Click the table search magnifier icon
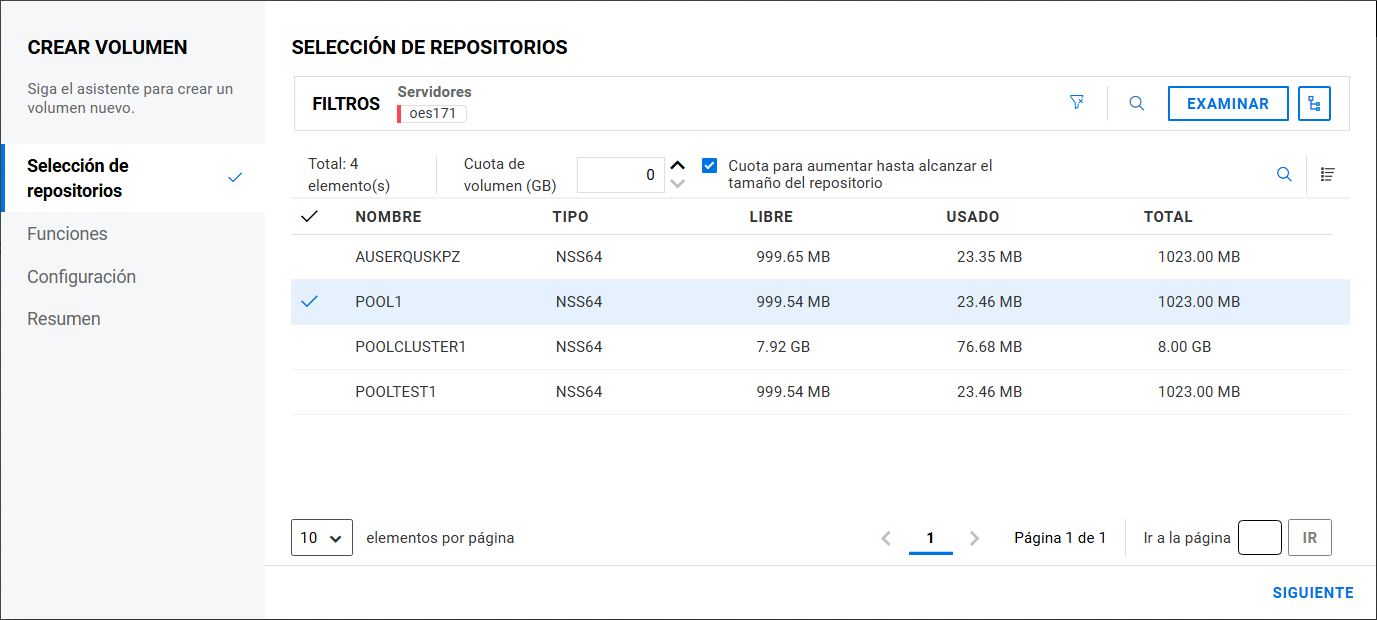This screenshot has width=1377, height=620. coord(1284,174)
